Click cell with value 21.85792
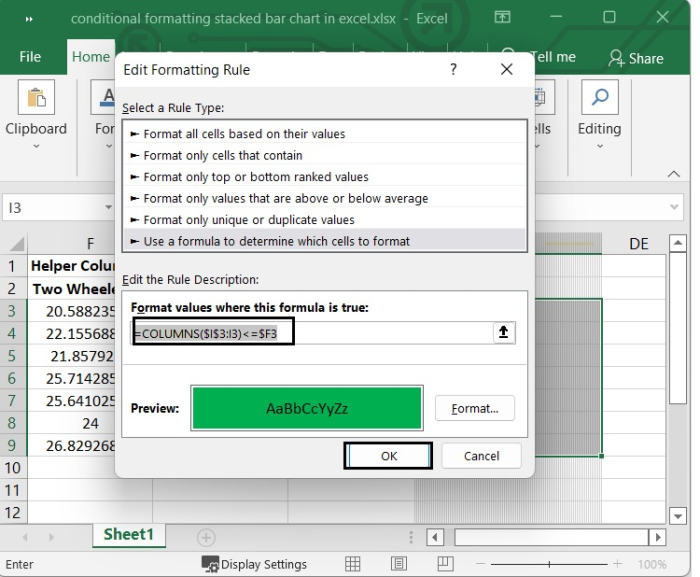 tap(71, 356)
